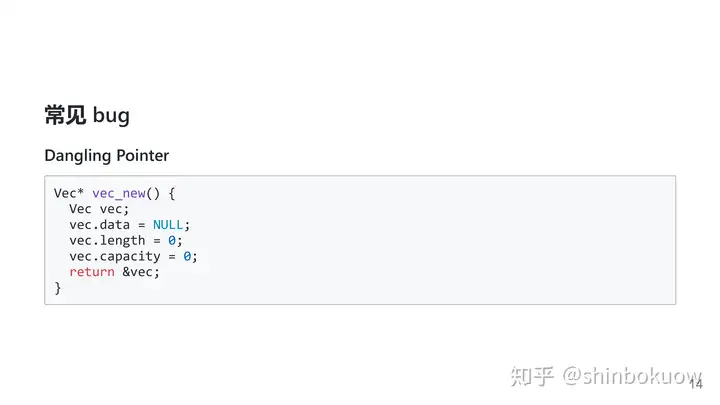
Task: Click the 'Vec*' return type in code
Action: point(69,193)
